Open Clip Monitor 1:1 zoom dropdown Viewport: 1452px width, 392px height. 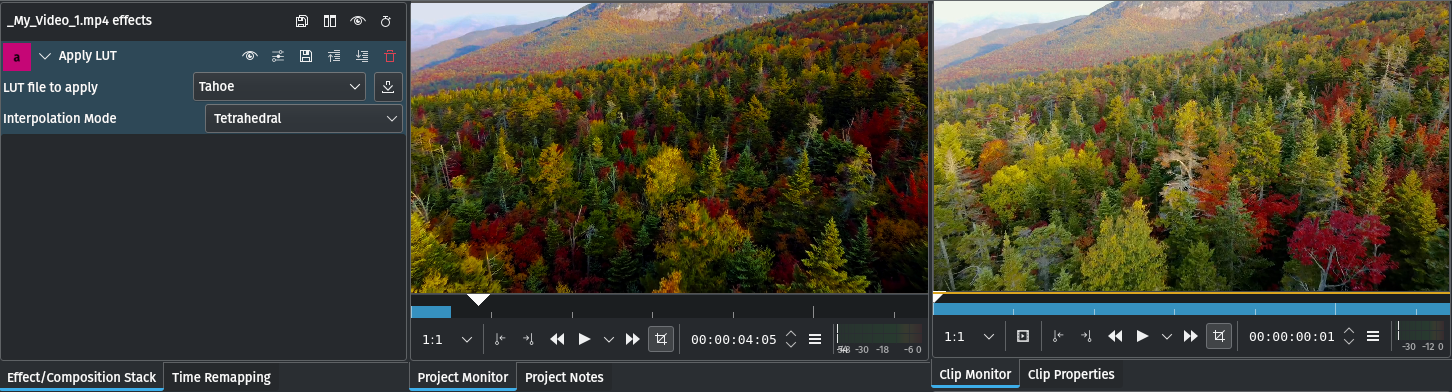[969, 337]
